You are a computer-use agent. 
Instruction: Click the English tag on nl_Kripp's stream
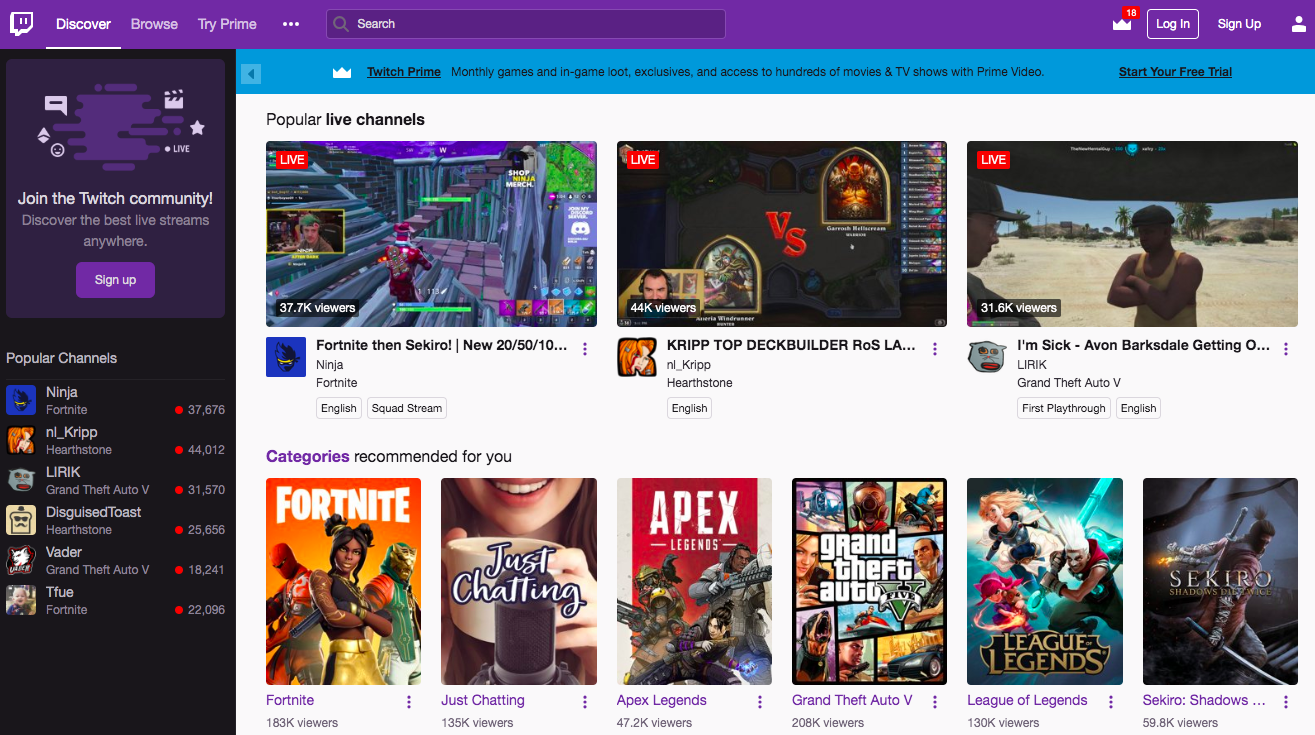click(689, 408)
